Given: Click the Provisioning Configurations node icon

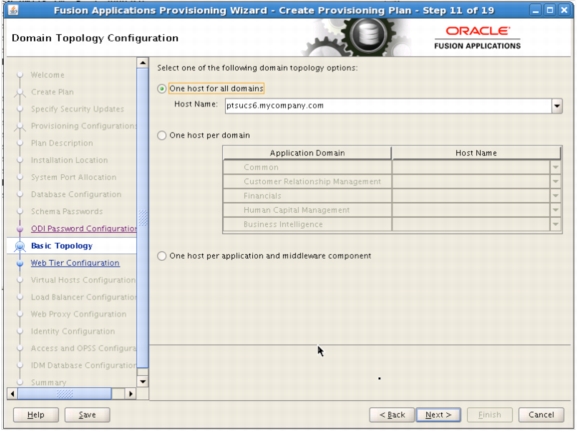Looking at the screenshot, I should point(20,126).
